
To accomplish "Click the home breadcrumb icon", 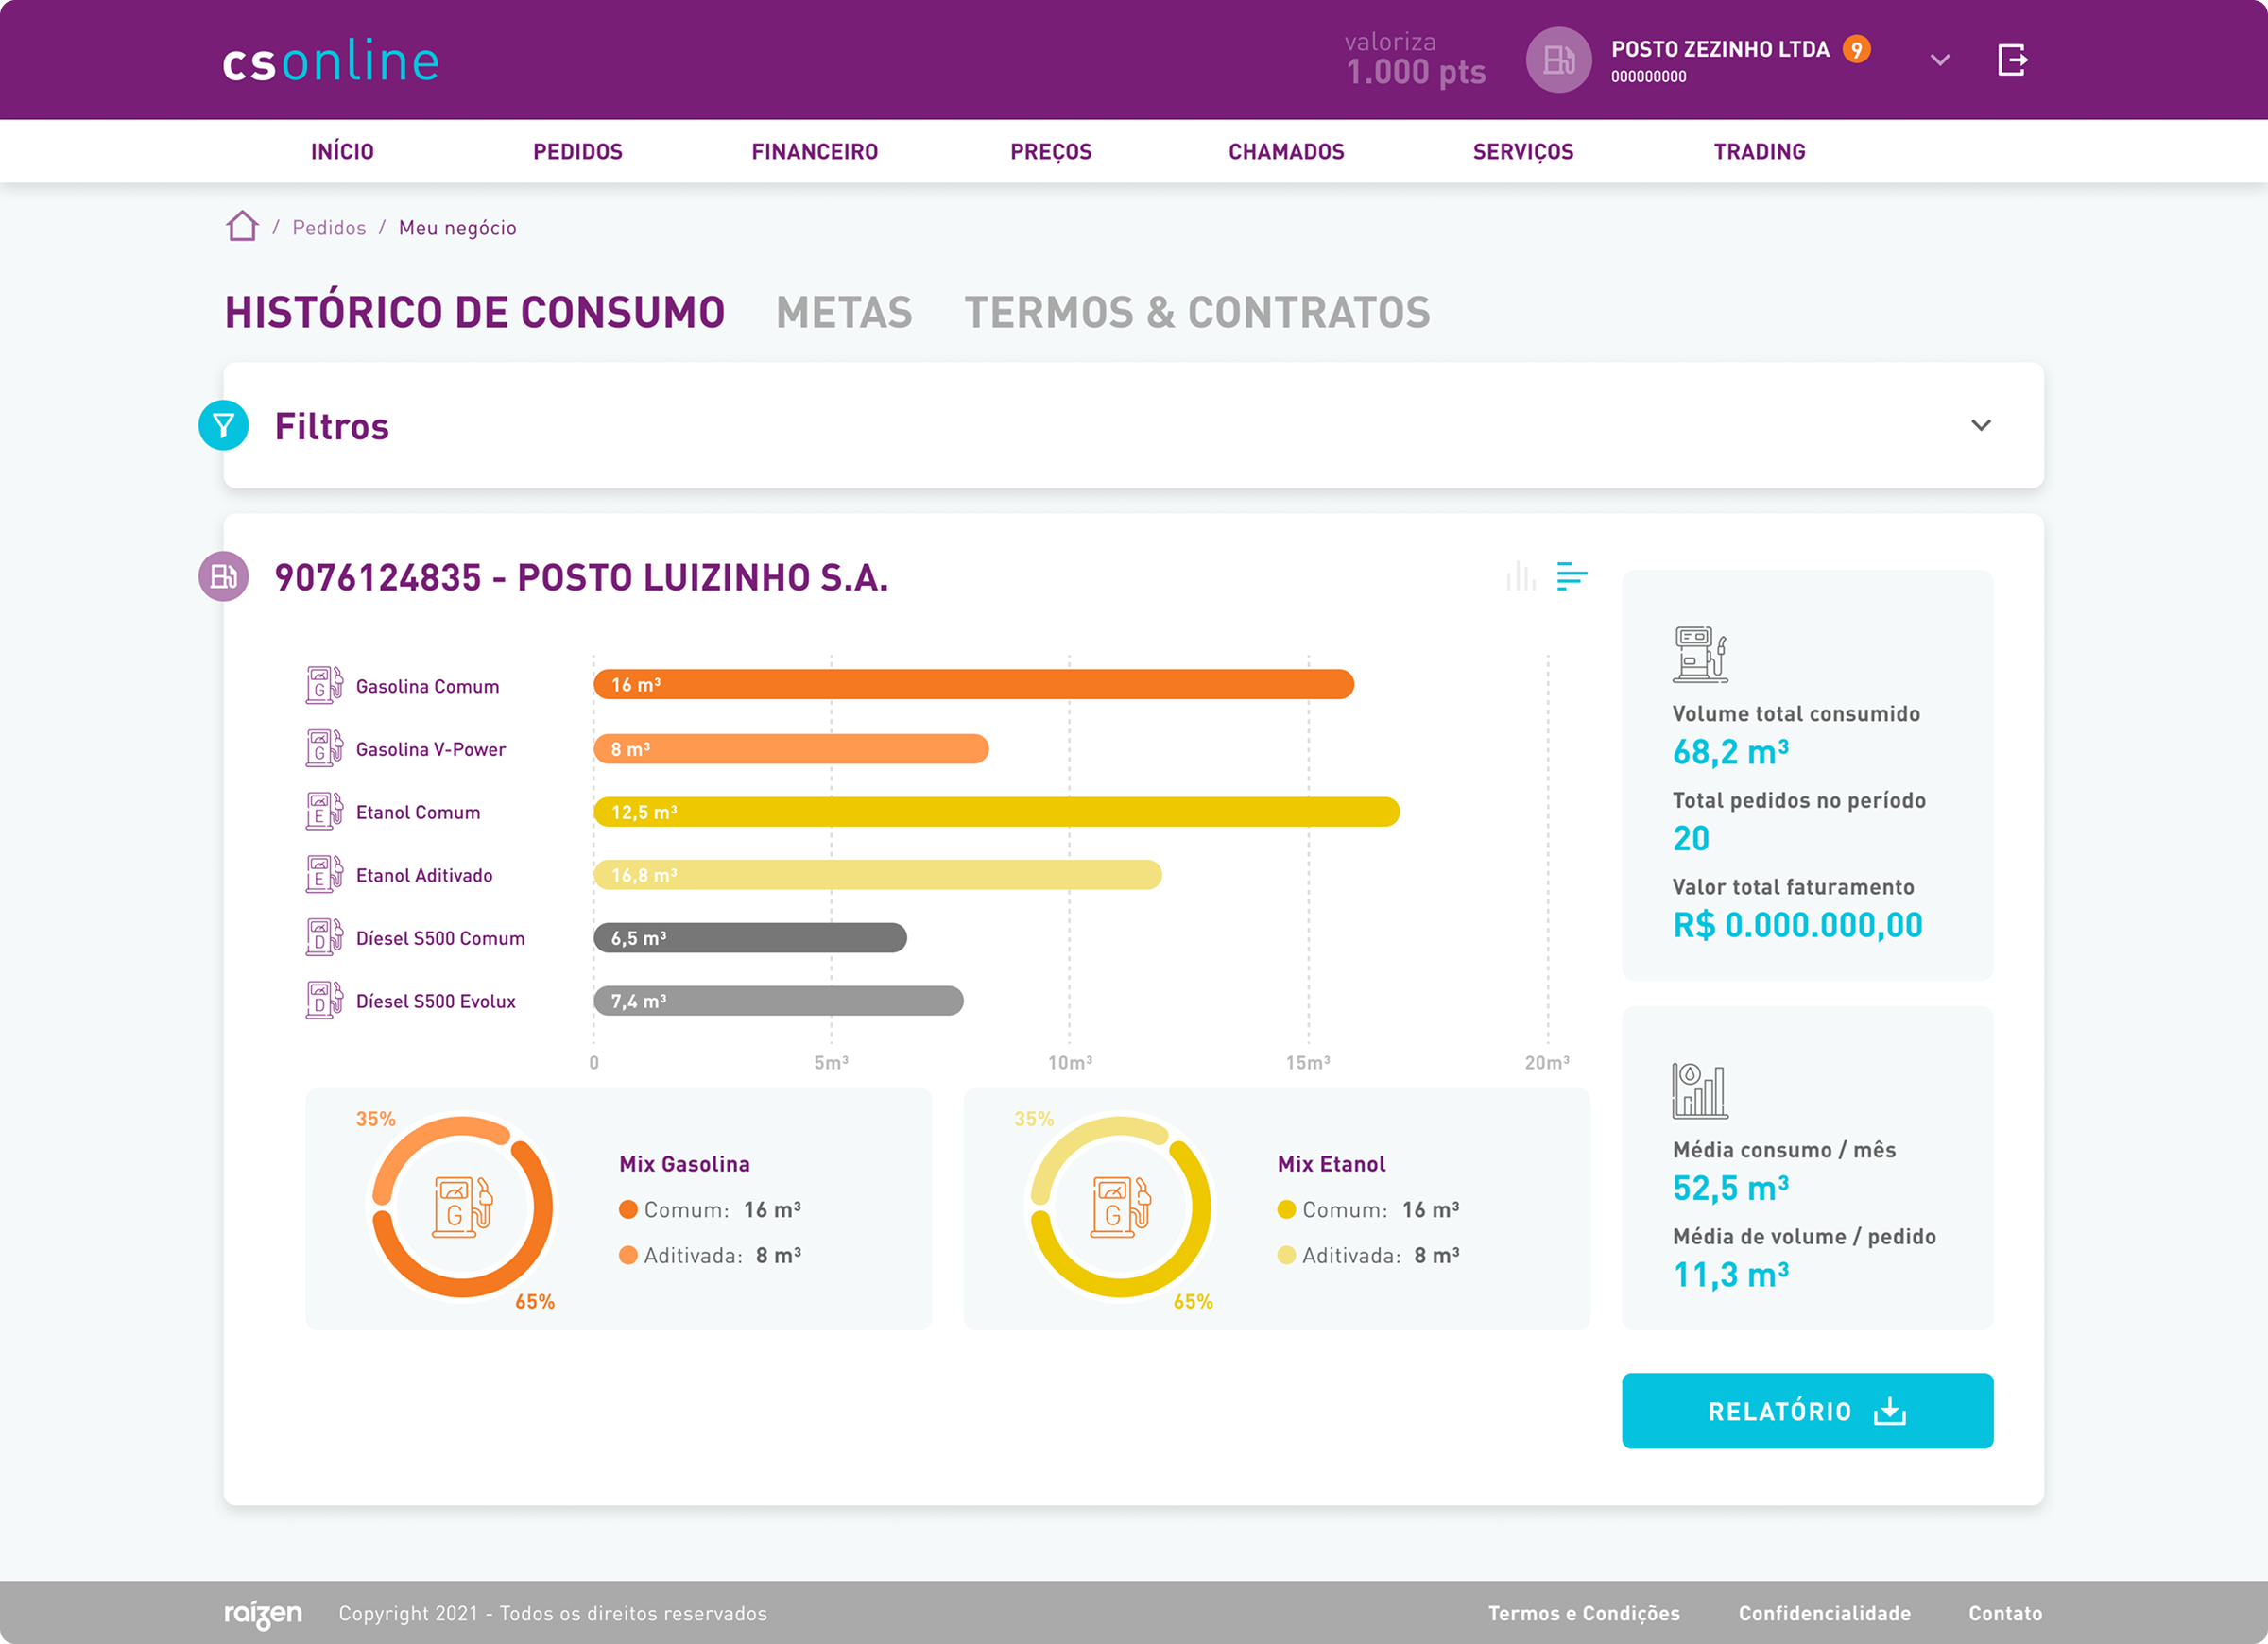I will click(x=242, y=226).
